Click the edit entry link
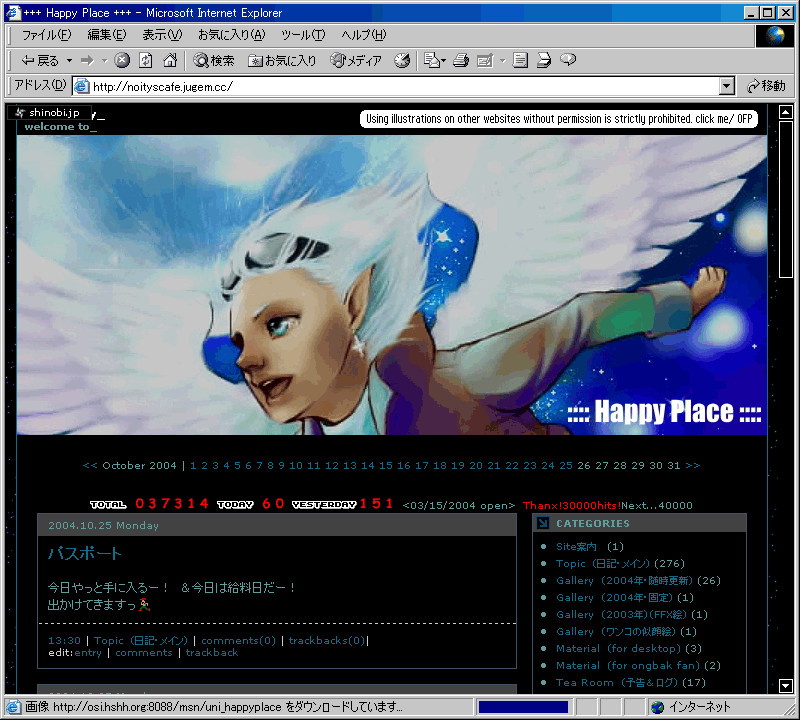800x720 pixels. 88,653
